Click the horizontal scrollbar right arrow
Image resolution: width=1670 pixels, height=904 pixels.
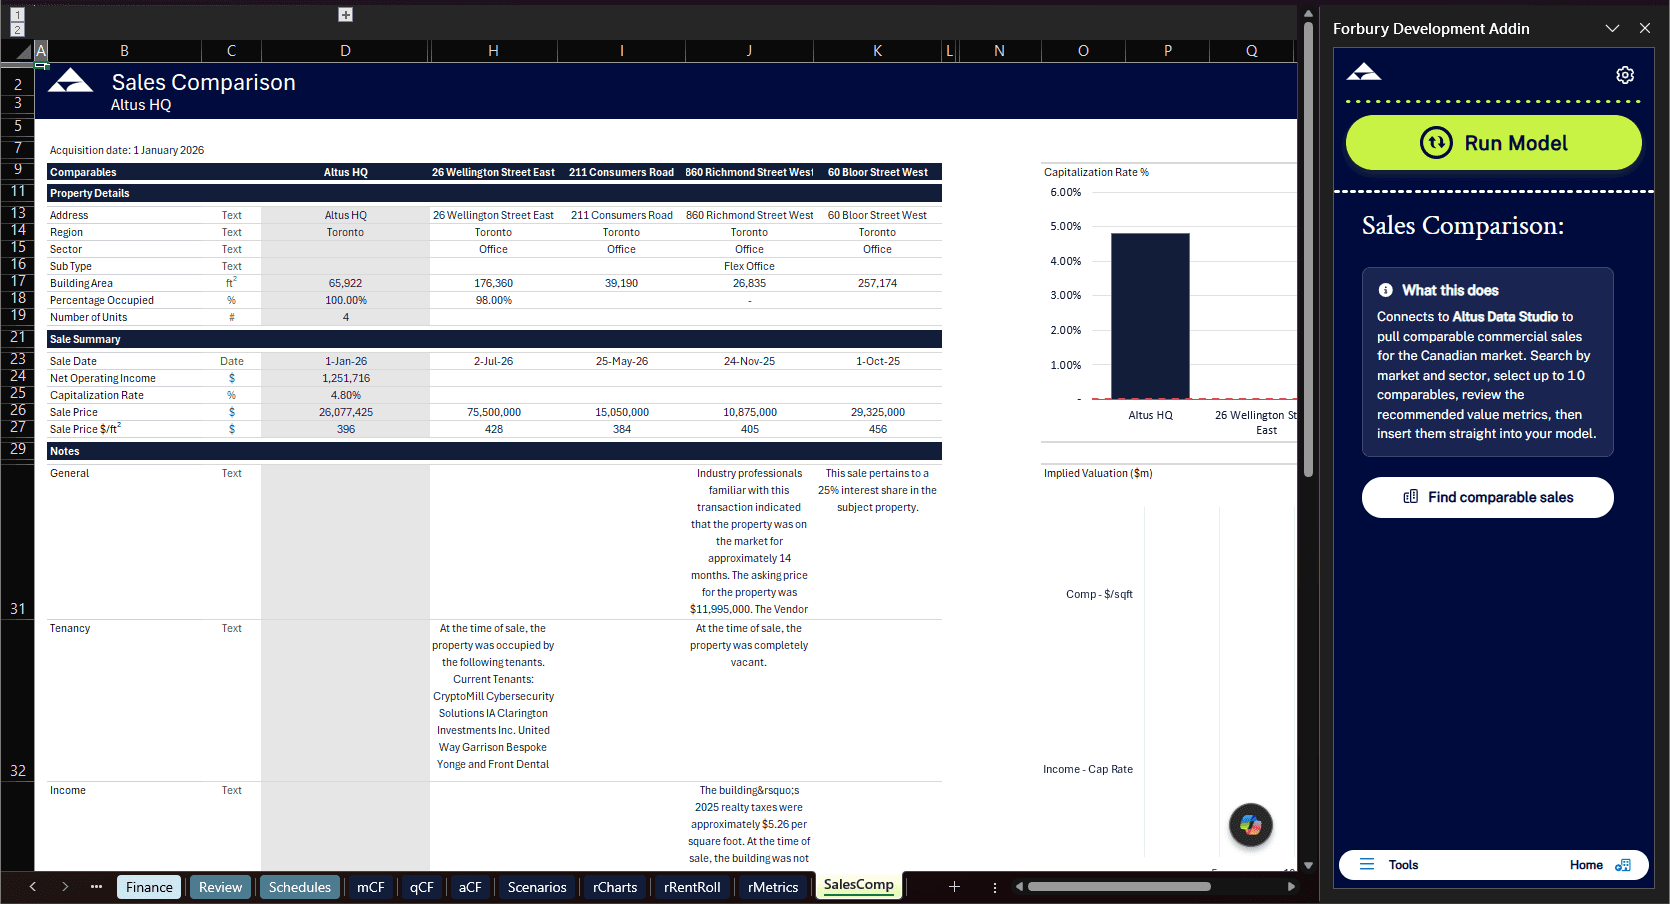(1291, 887)
